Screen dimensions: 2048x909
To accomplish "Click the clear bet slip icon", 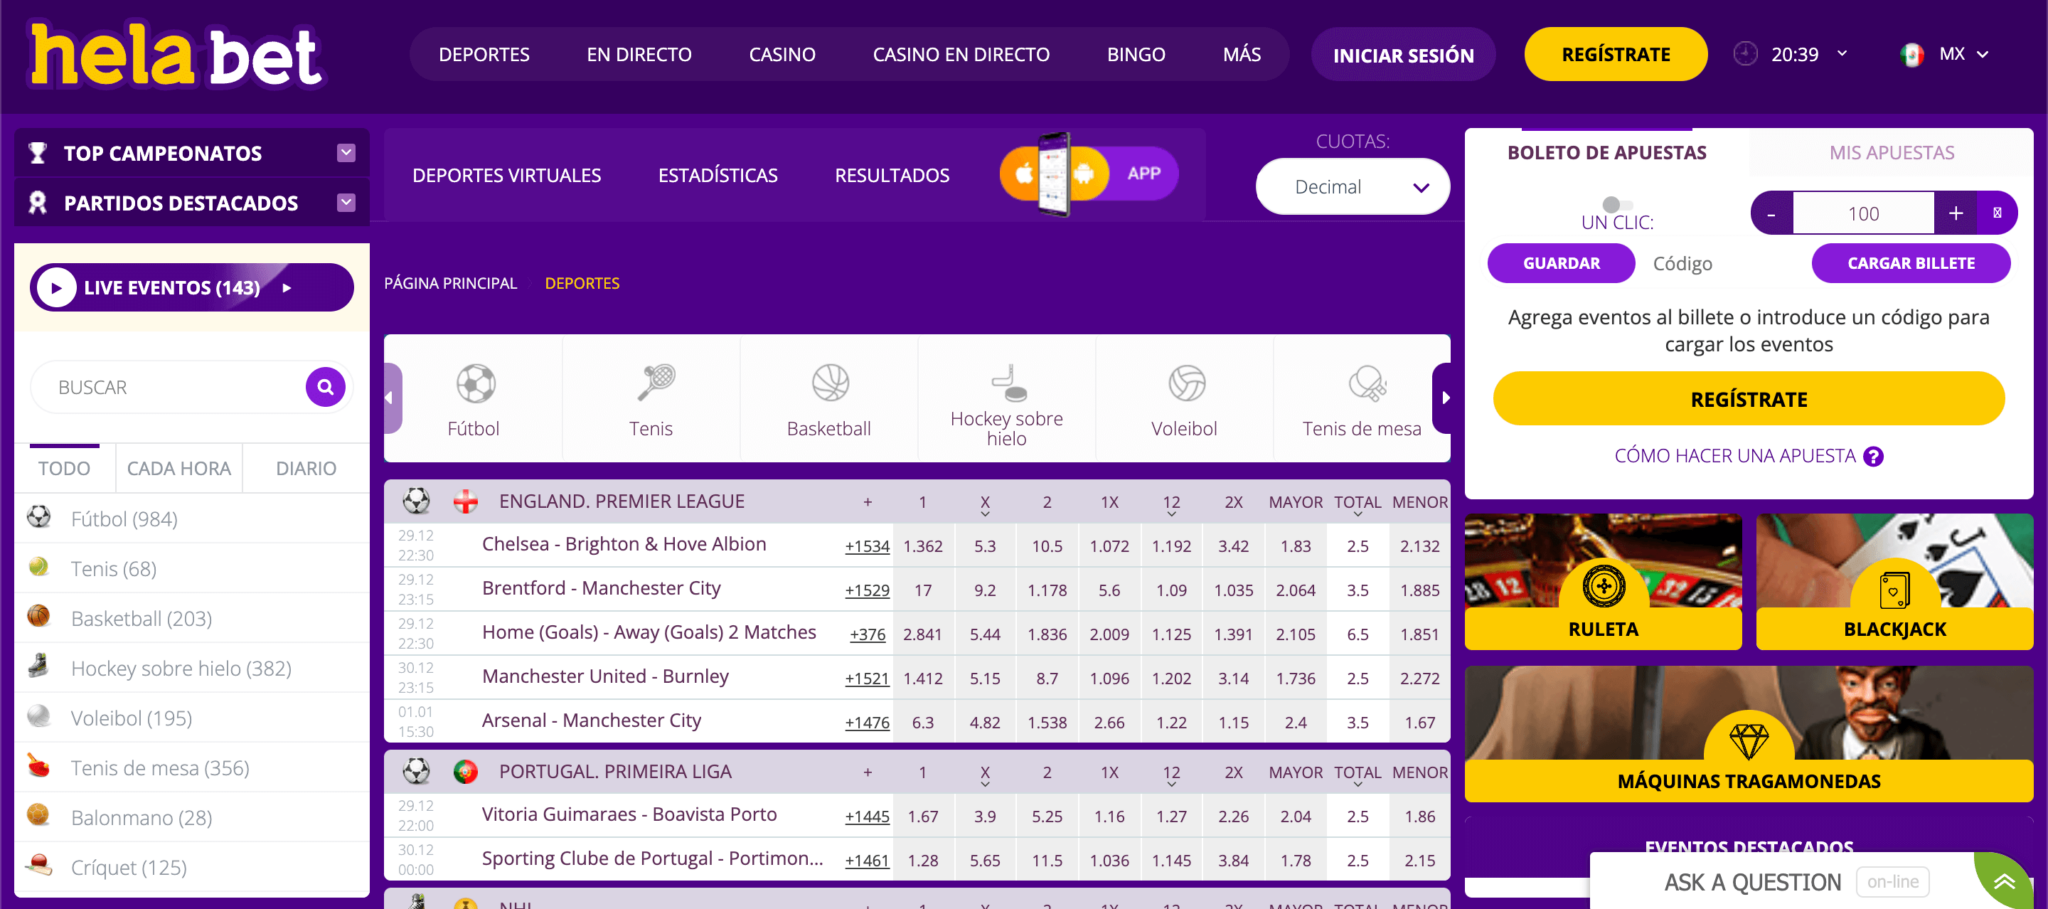I will click(x=1997, y=213).
